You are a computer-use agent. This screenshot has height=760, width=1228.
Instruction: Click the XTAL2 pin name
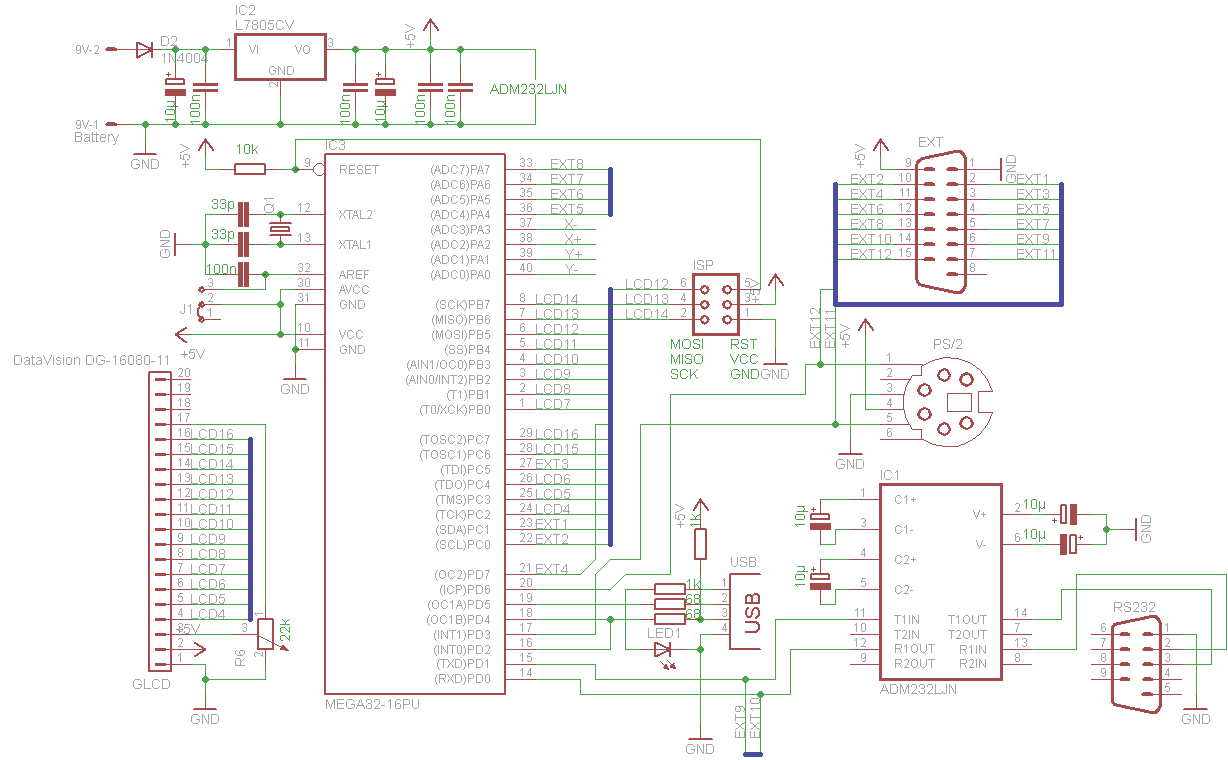point(356,214)
